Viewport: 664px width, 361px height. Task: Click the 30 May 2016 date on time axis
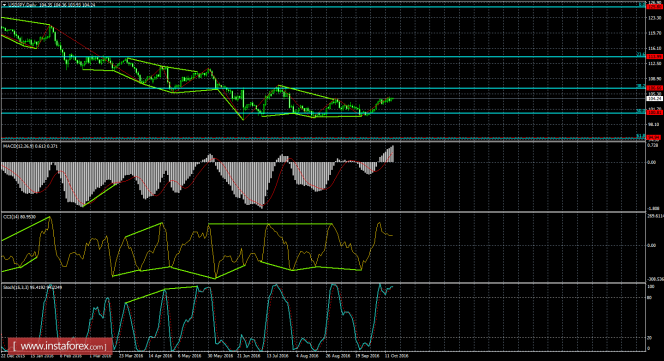coord(219,356)
